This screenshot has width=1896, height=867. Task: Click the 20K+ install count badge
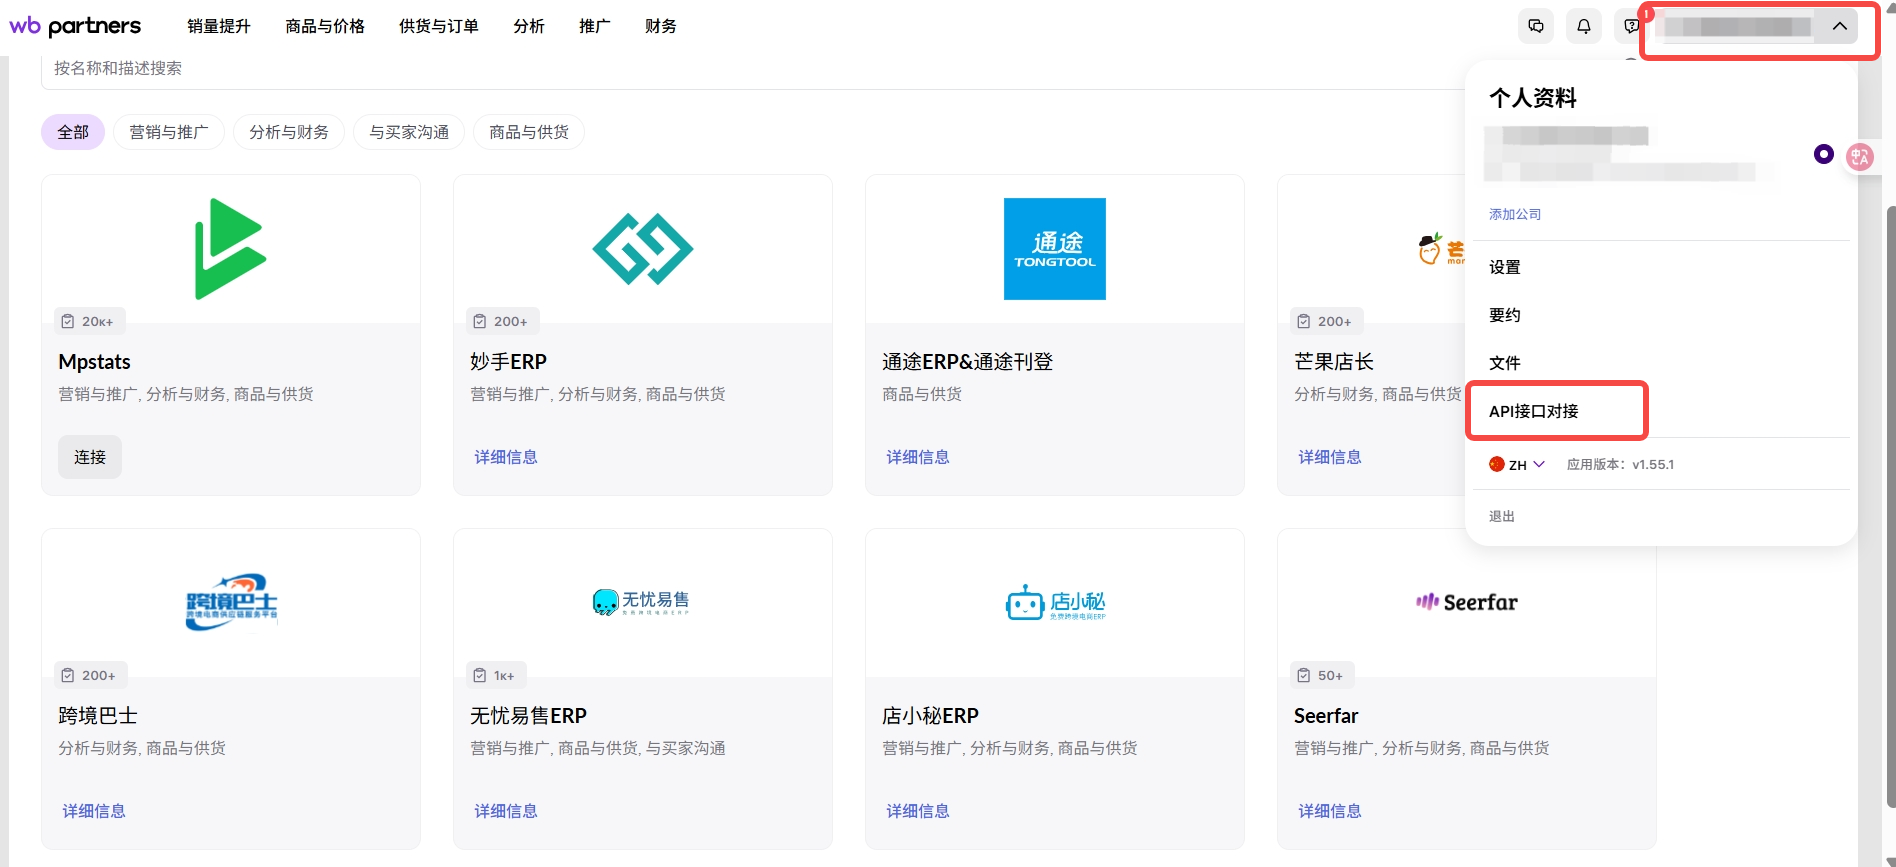(x=89, y=321)
